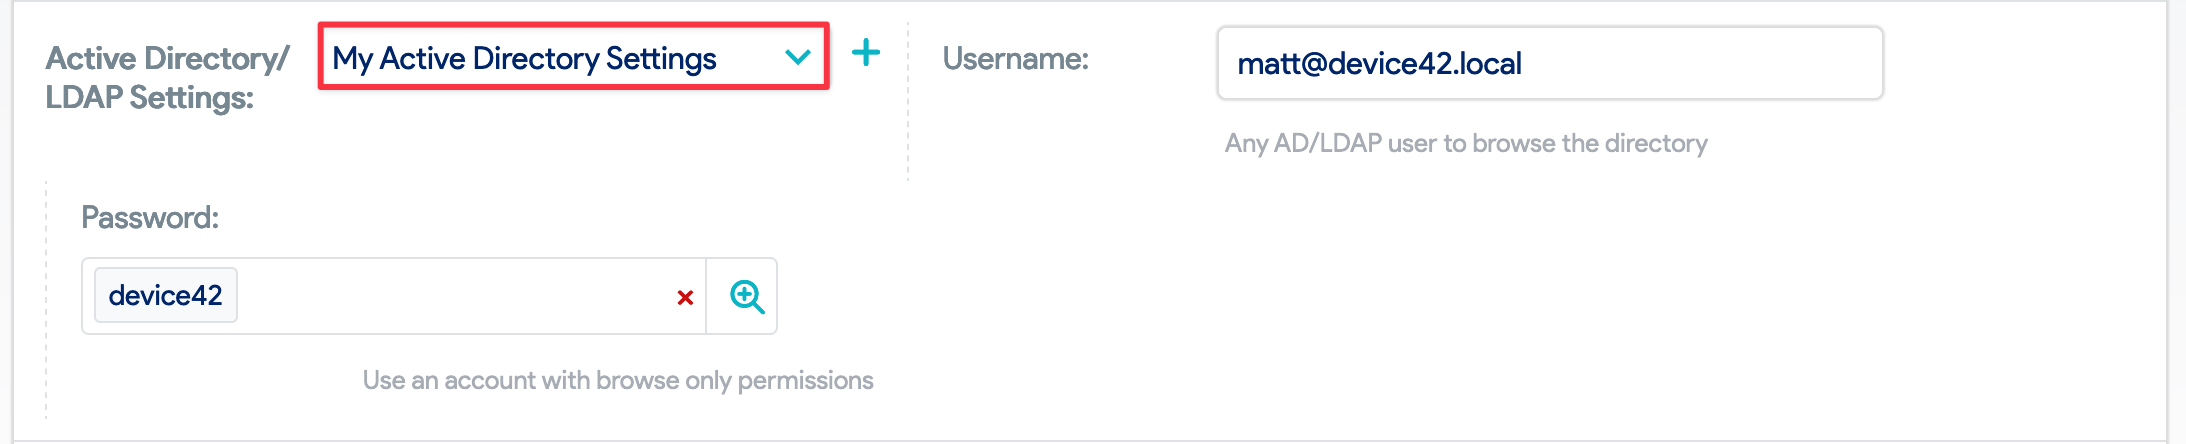The image size is (2186, 444).
Task: Click the Password label
Action: [x=150, y=218]
